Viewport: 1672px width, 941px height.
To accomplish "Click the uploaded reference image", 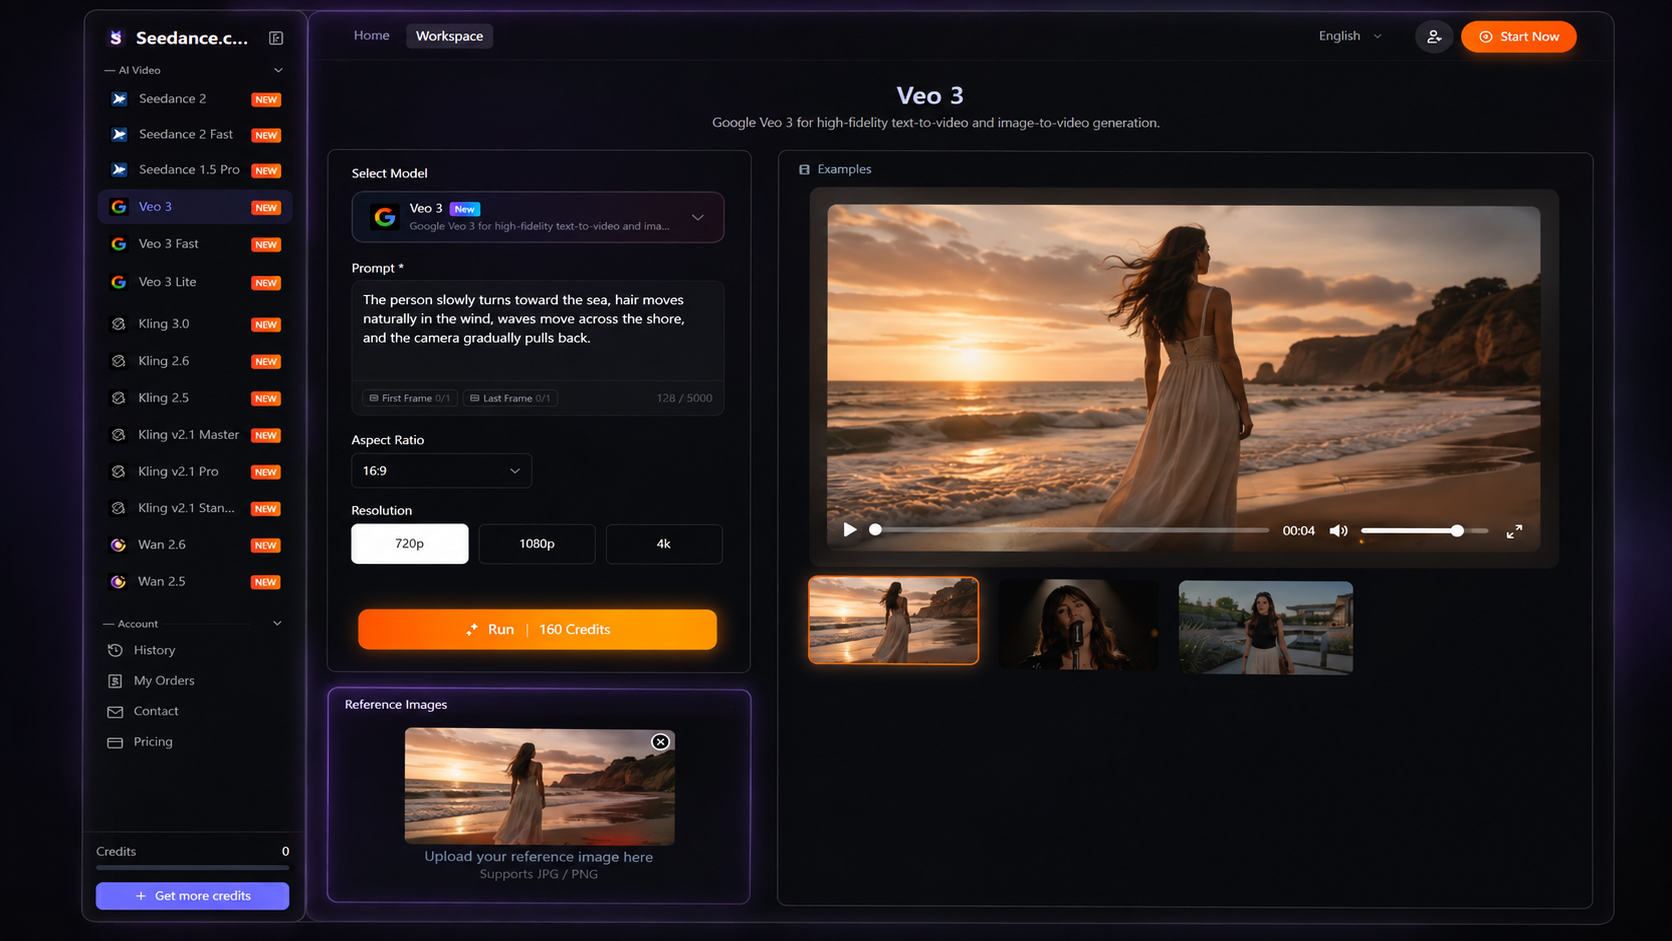I will coord(539,787).
